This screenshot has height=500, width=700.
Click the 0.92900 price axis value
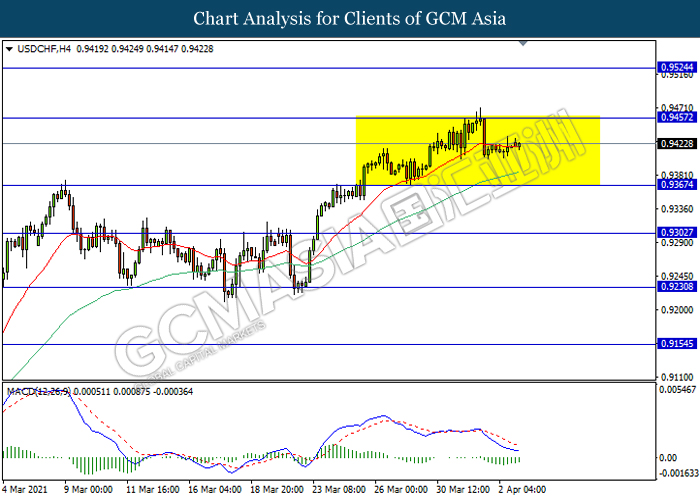[x=677, y=243]
